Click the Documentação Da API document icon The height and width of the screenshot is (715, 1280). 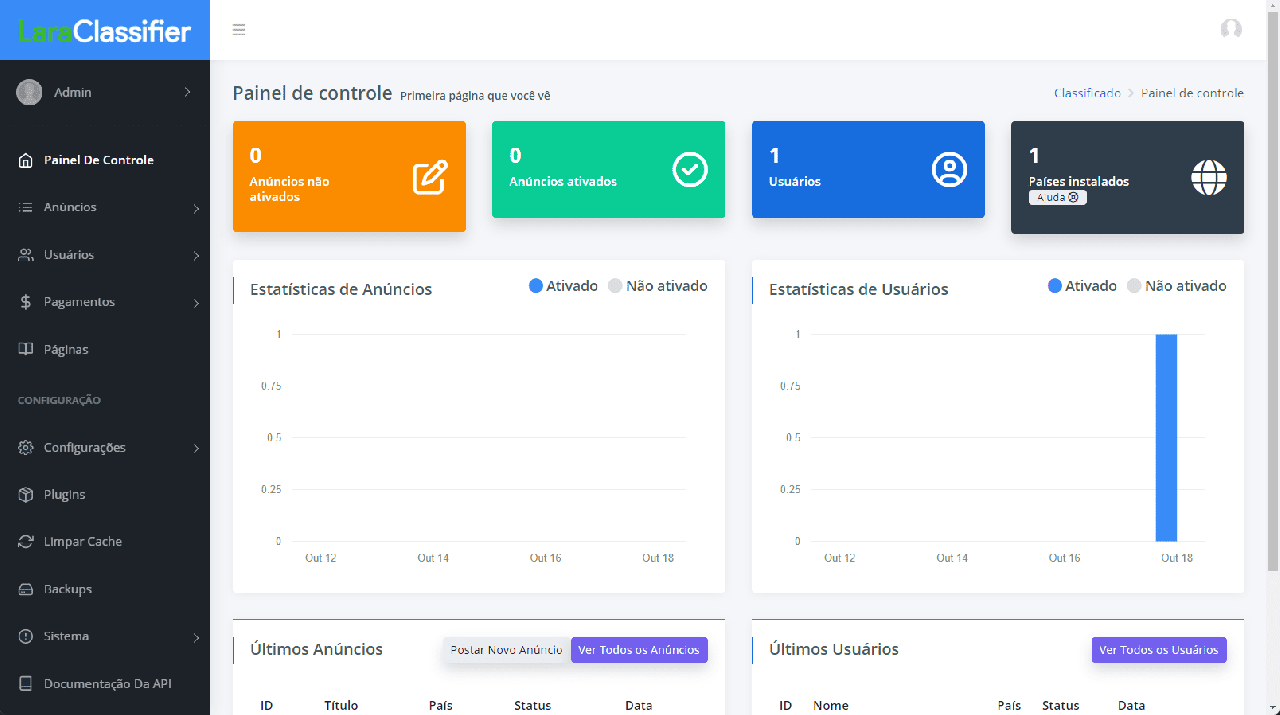pos(26,684)
